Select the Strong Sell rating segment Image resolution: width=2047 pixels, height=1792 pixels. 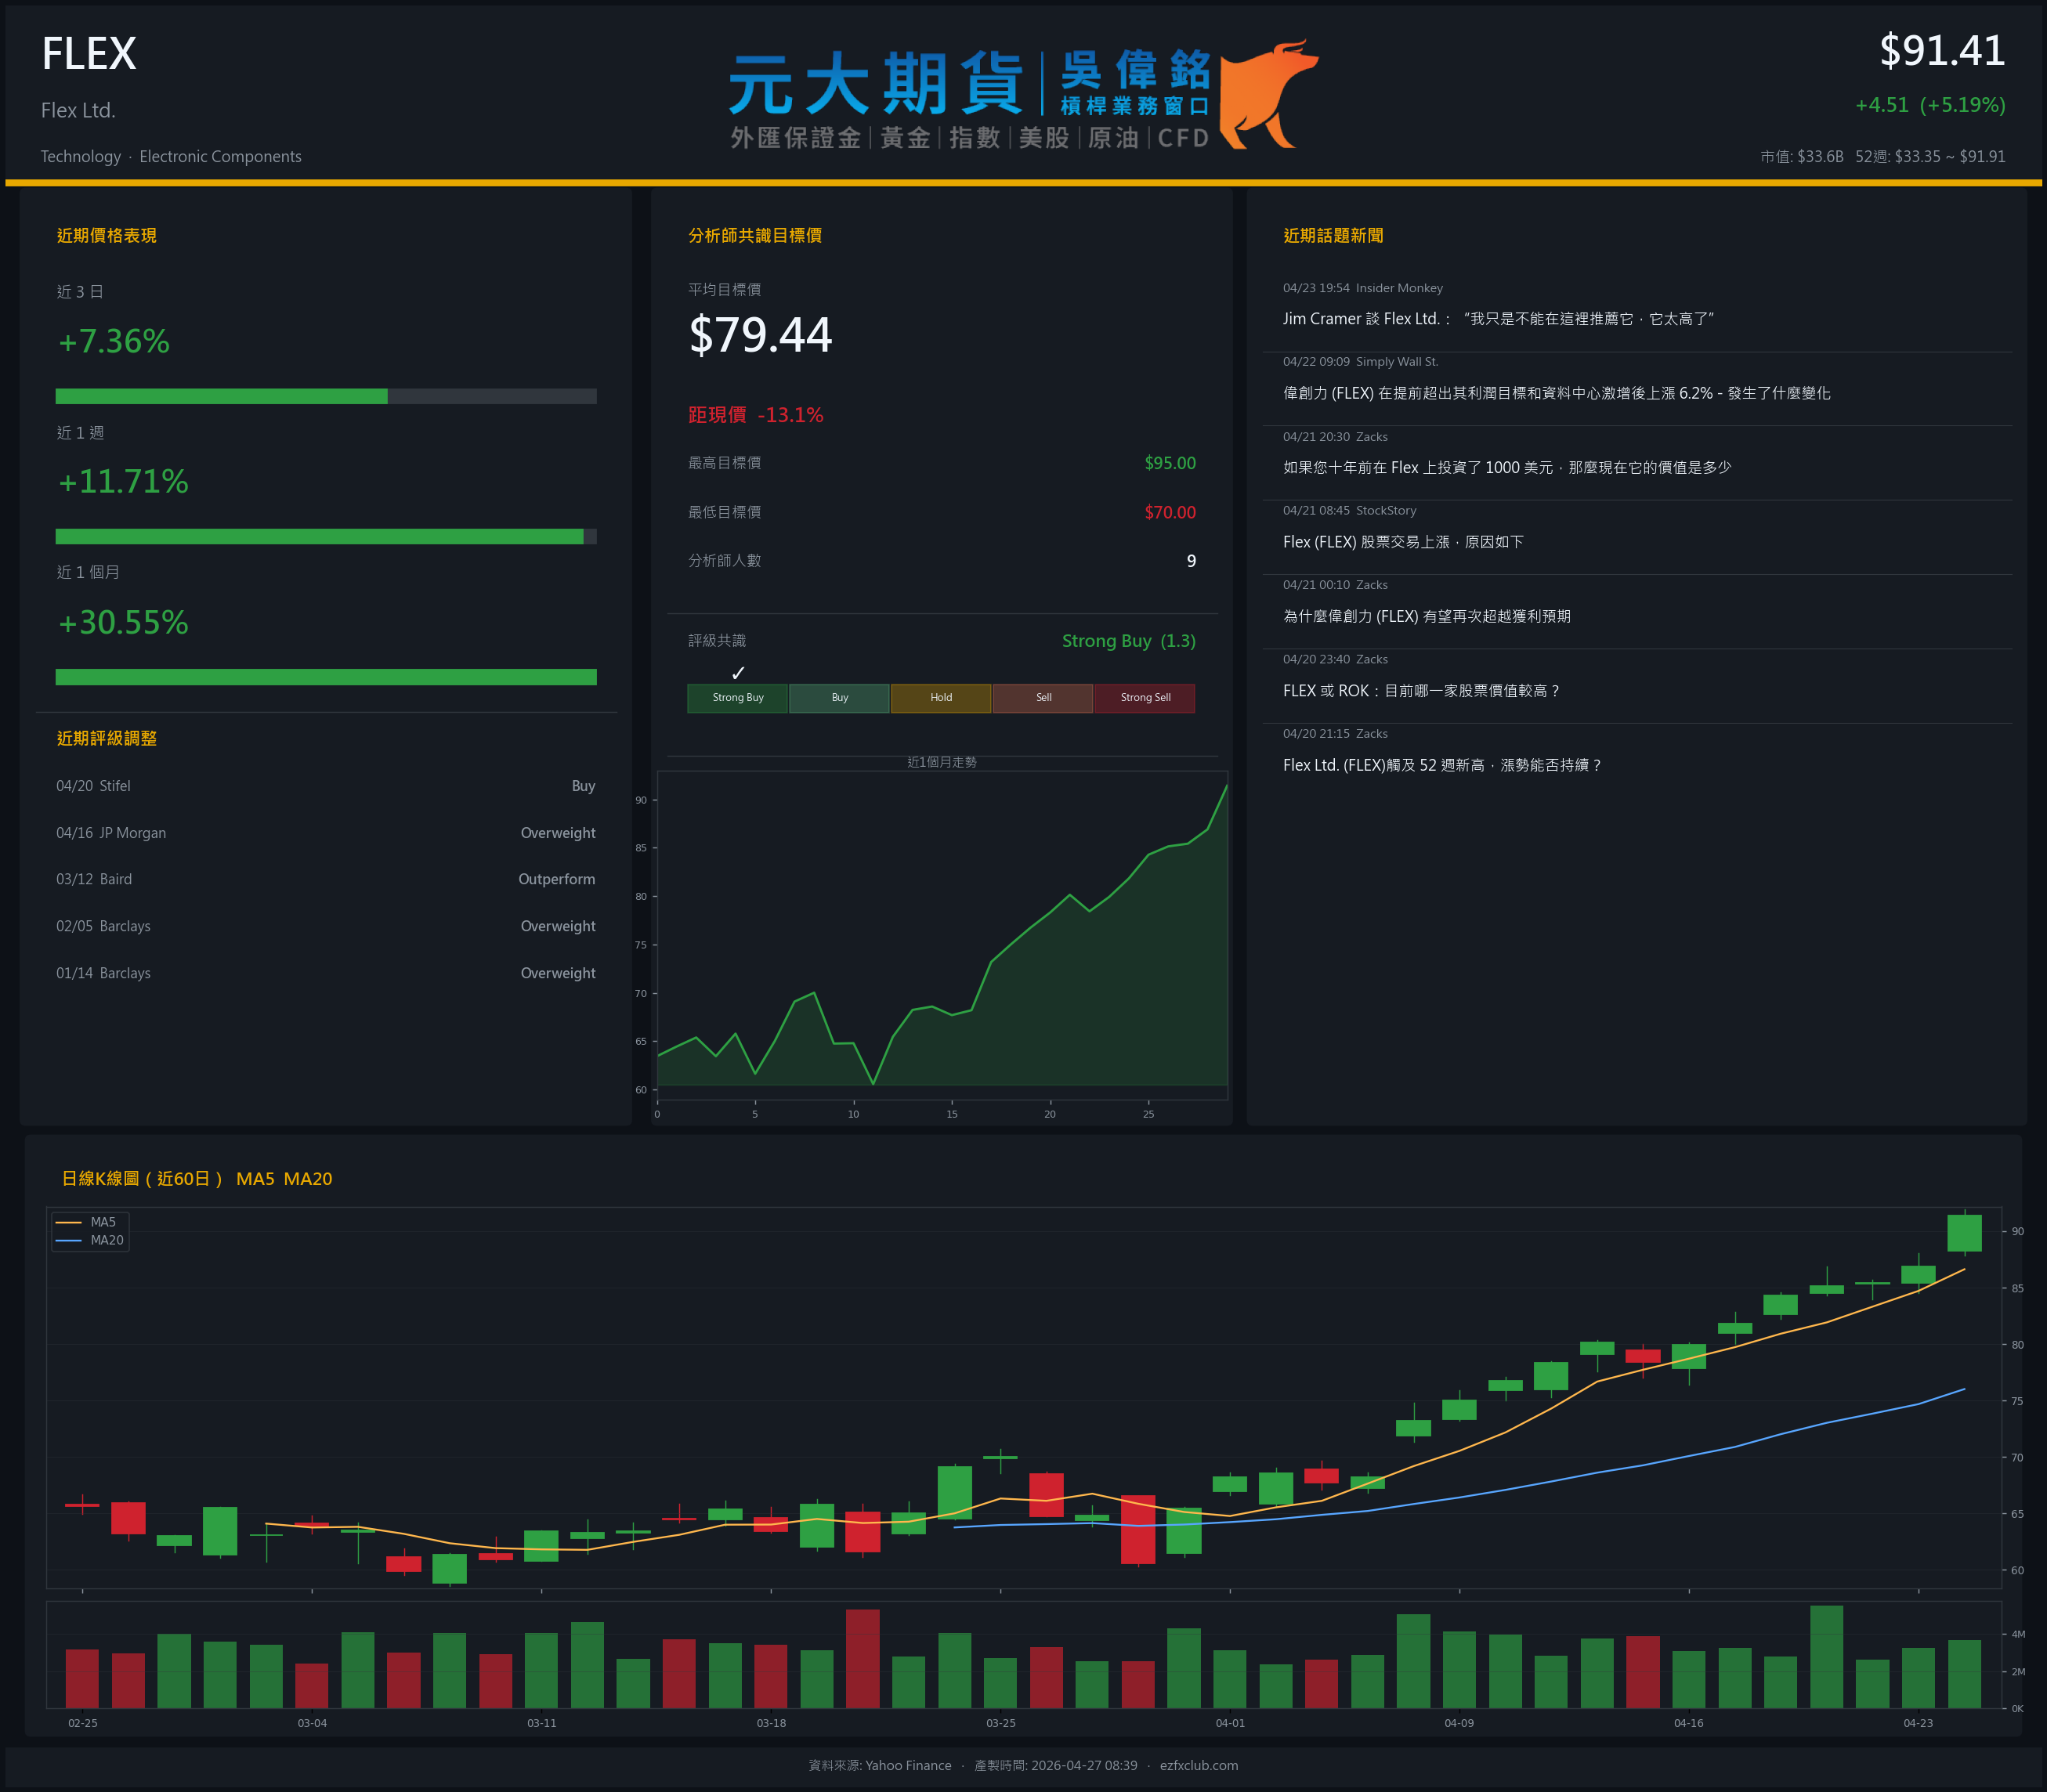tap(1145, 698)
